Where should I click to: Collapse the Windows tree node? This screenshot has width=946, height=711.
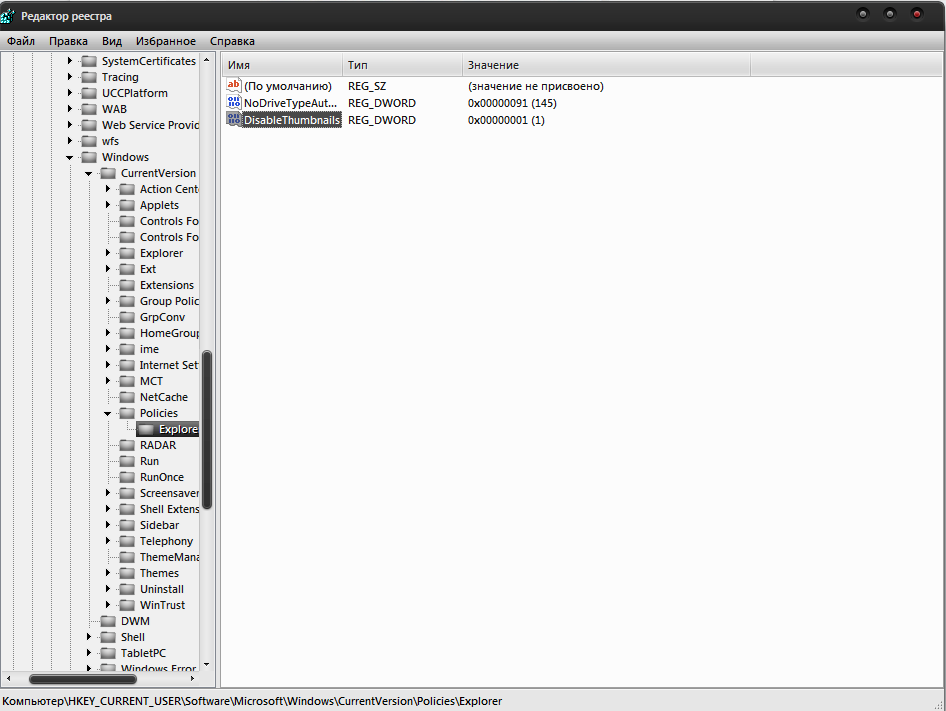coord(70,157)
